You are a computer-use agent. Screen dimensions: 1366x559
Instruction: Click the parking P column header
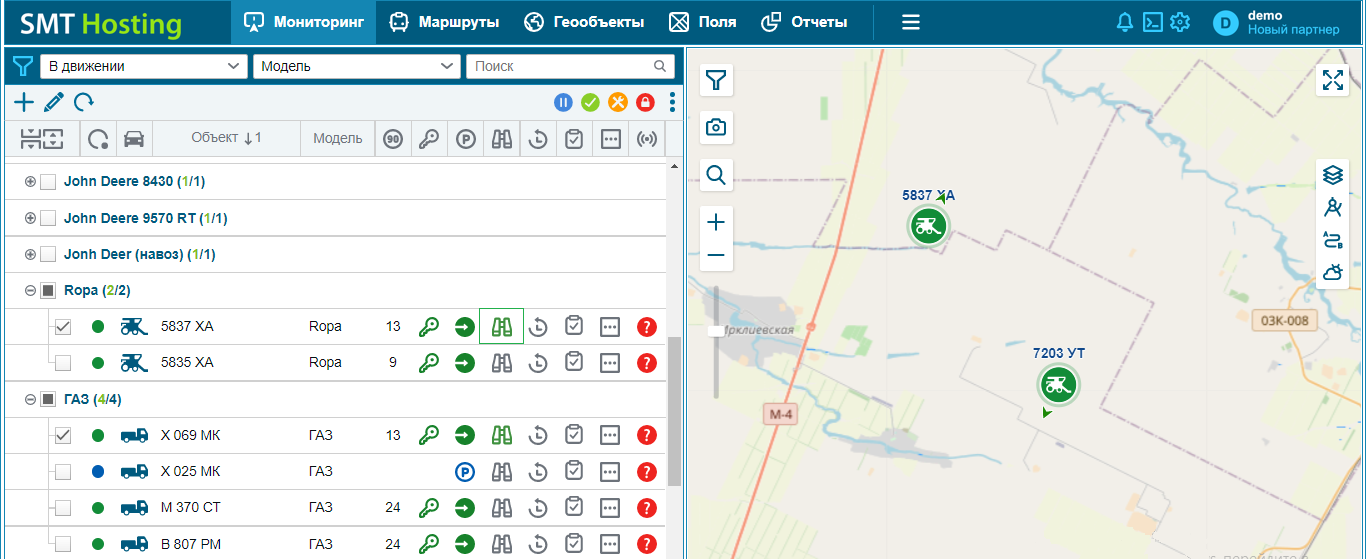(465, 139)
